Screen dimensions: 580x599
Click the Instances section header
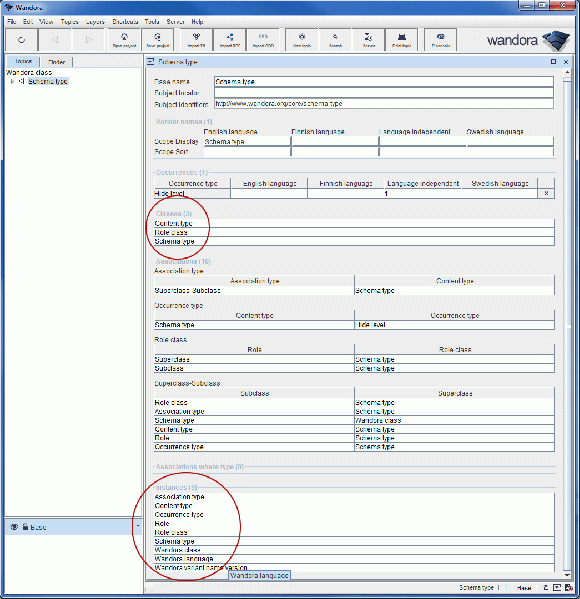(x=176, y=487)
